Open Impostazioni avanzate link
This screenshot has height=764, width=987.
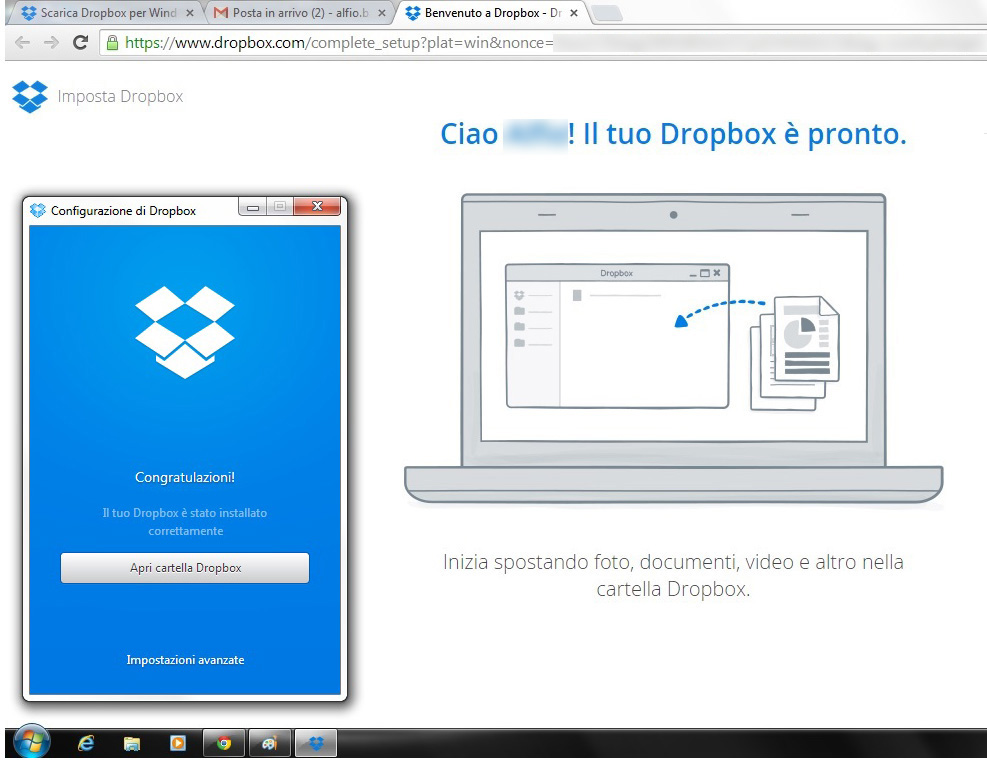pyautogui.click(x=185, y=660)
